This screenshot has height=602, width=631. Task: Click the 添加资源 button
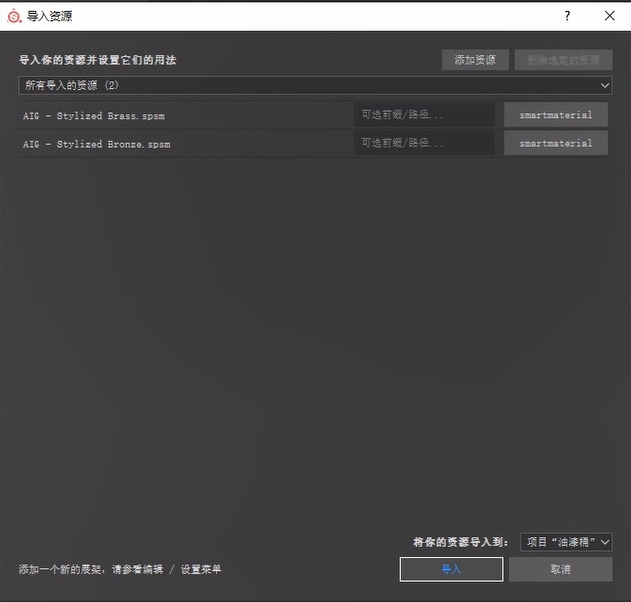click(475, 60)
